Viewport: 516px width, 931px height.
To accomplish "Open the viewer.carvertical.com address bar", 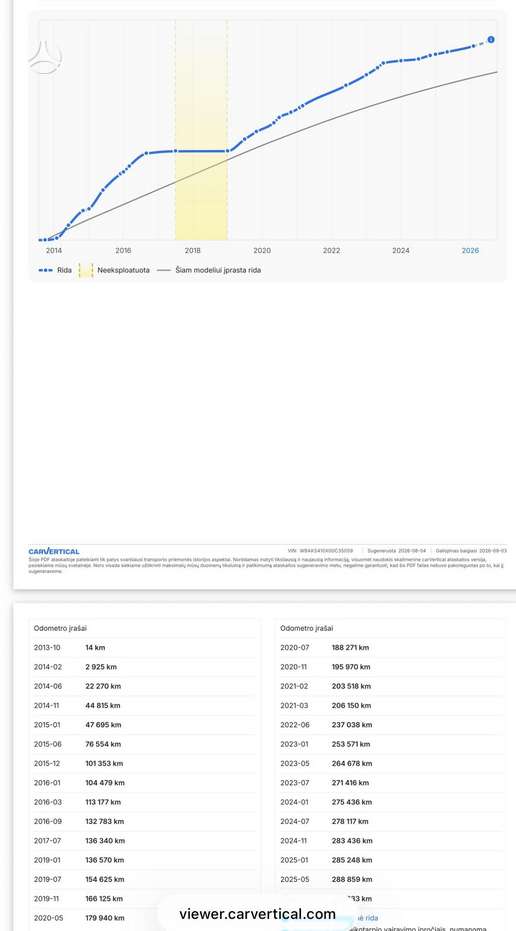I will click(x=257, y=914).
